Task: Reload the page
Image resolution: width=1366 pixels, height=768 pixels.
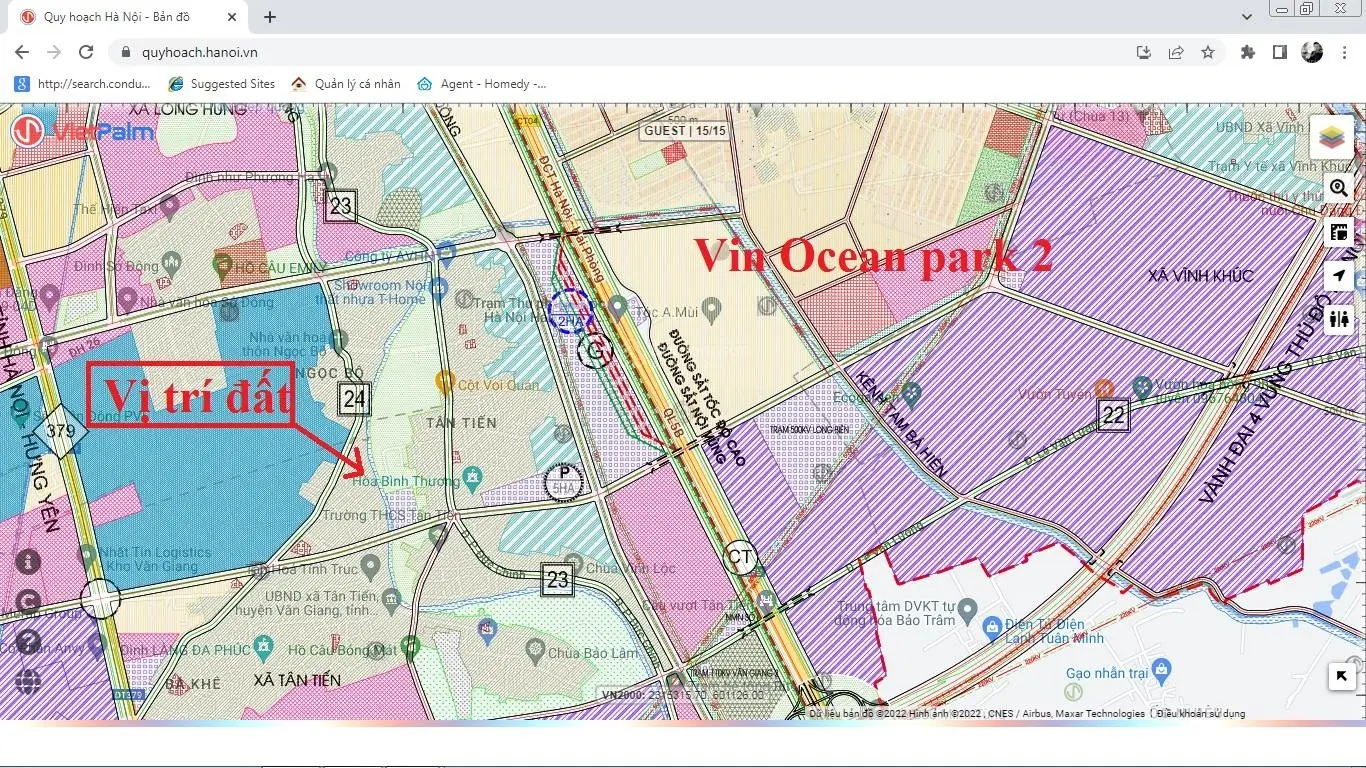Action: click(86, 52)
